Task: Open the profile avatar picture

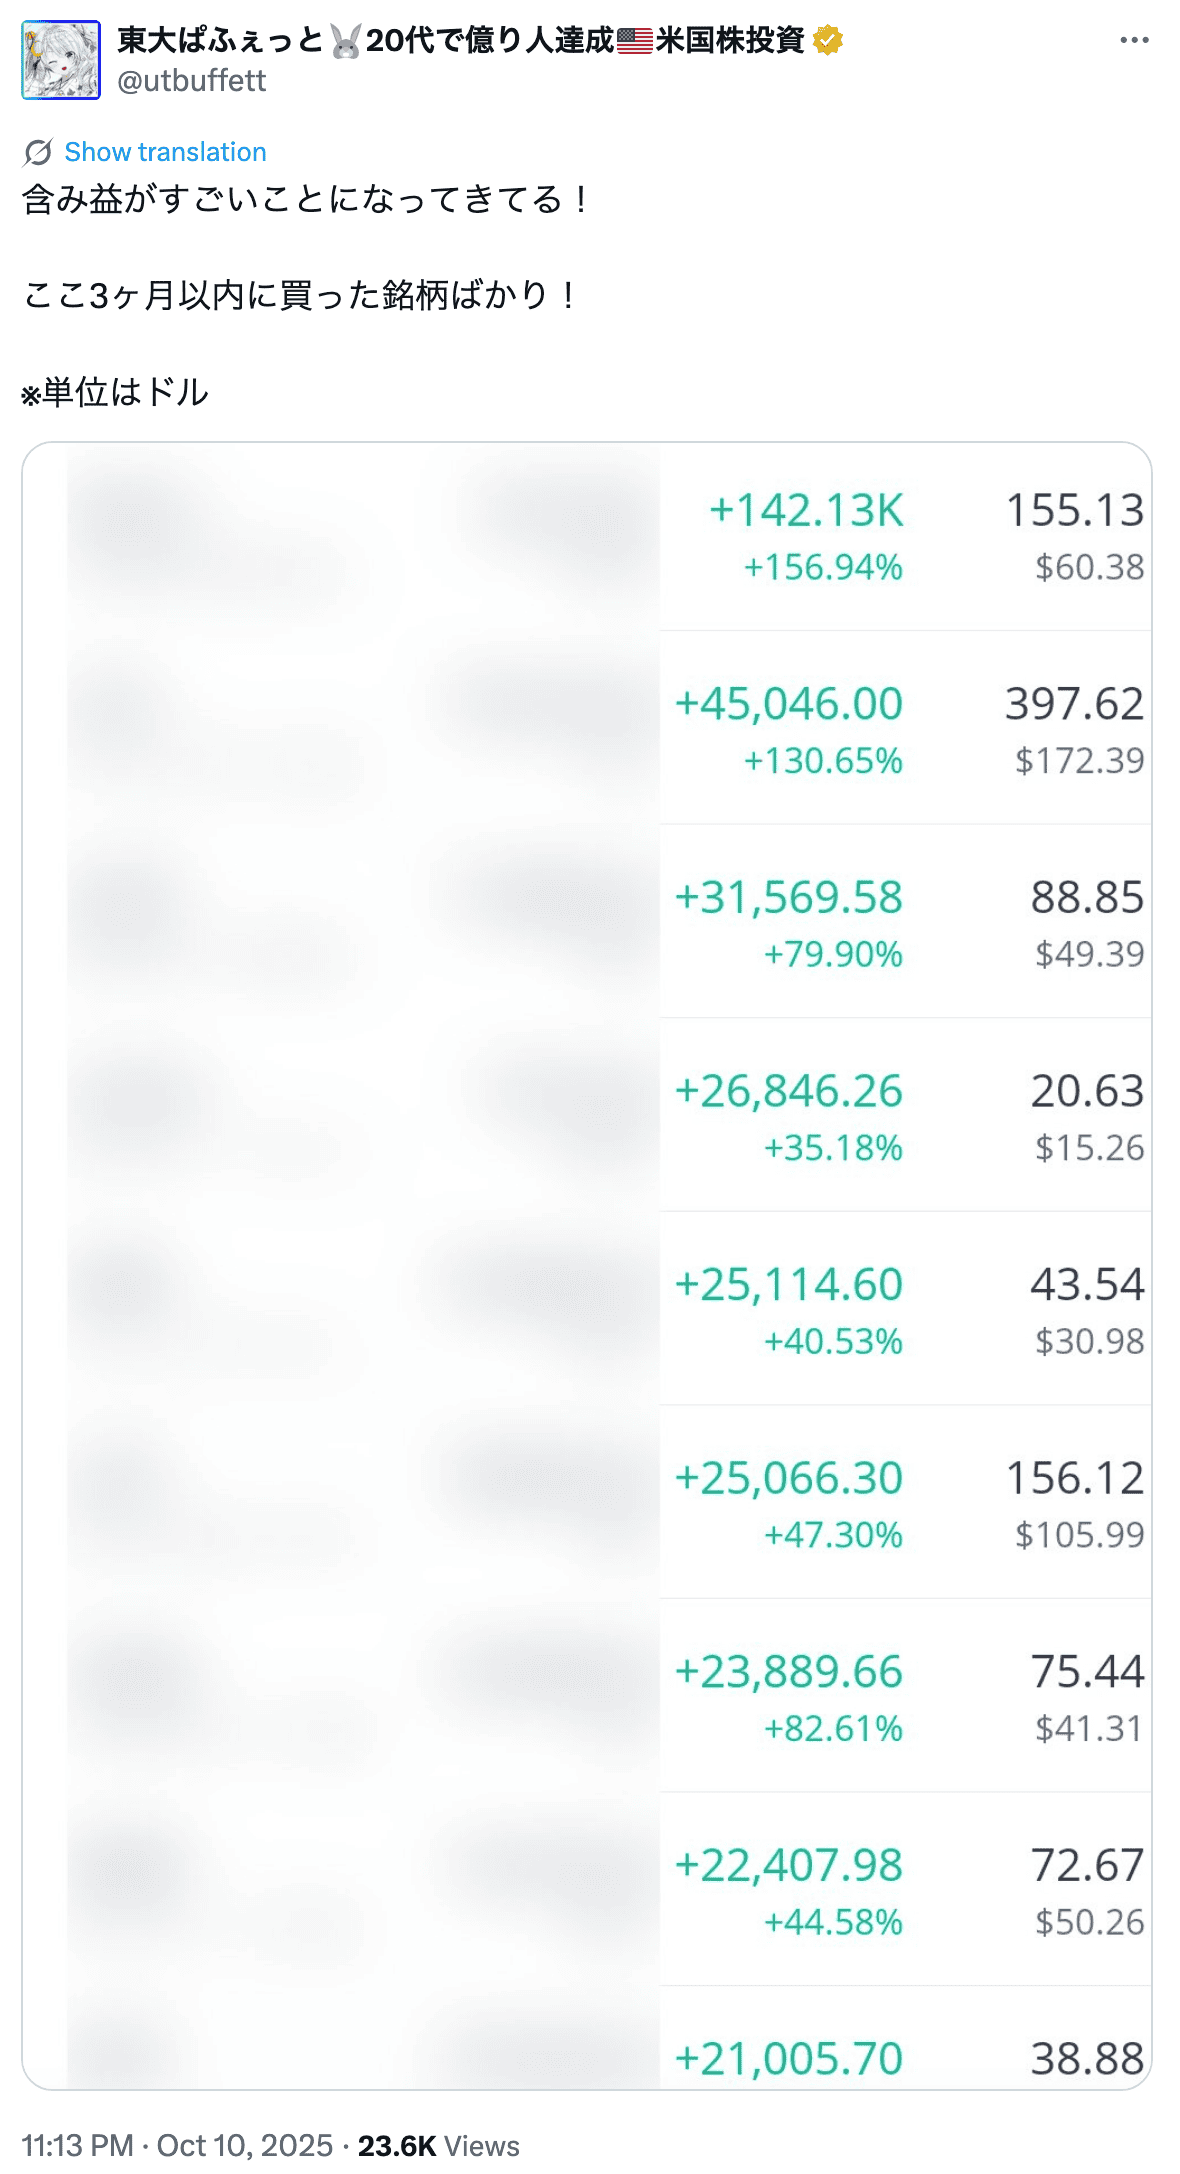Action: (61, 60)
